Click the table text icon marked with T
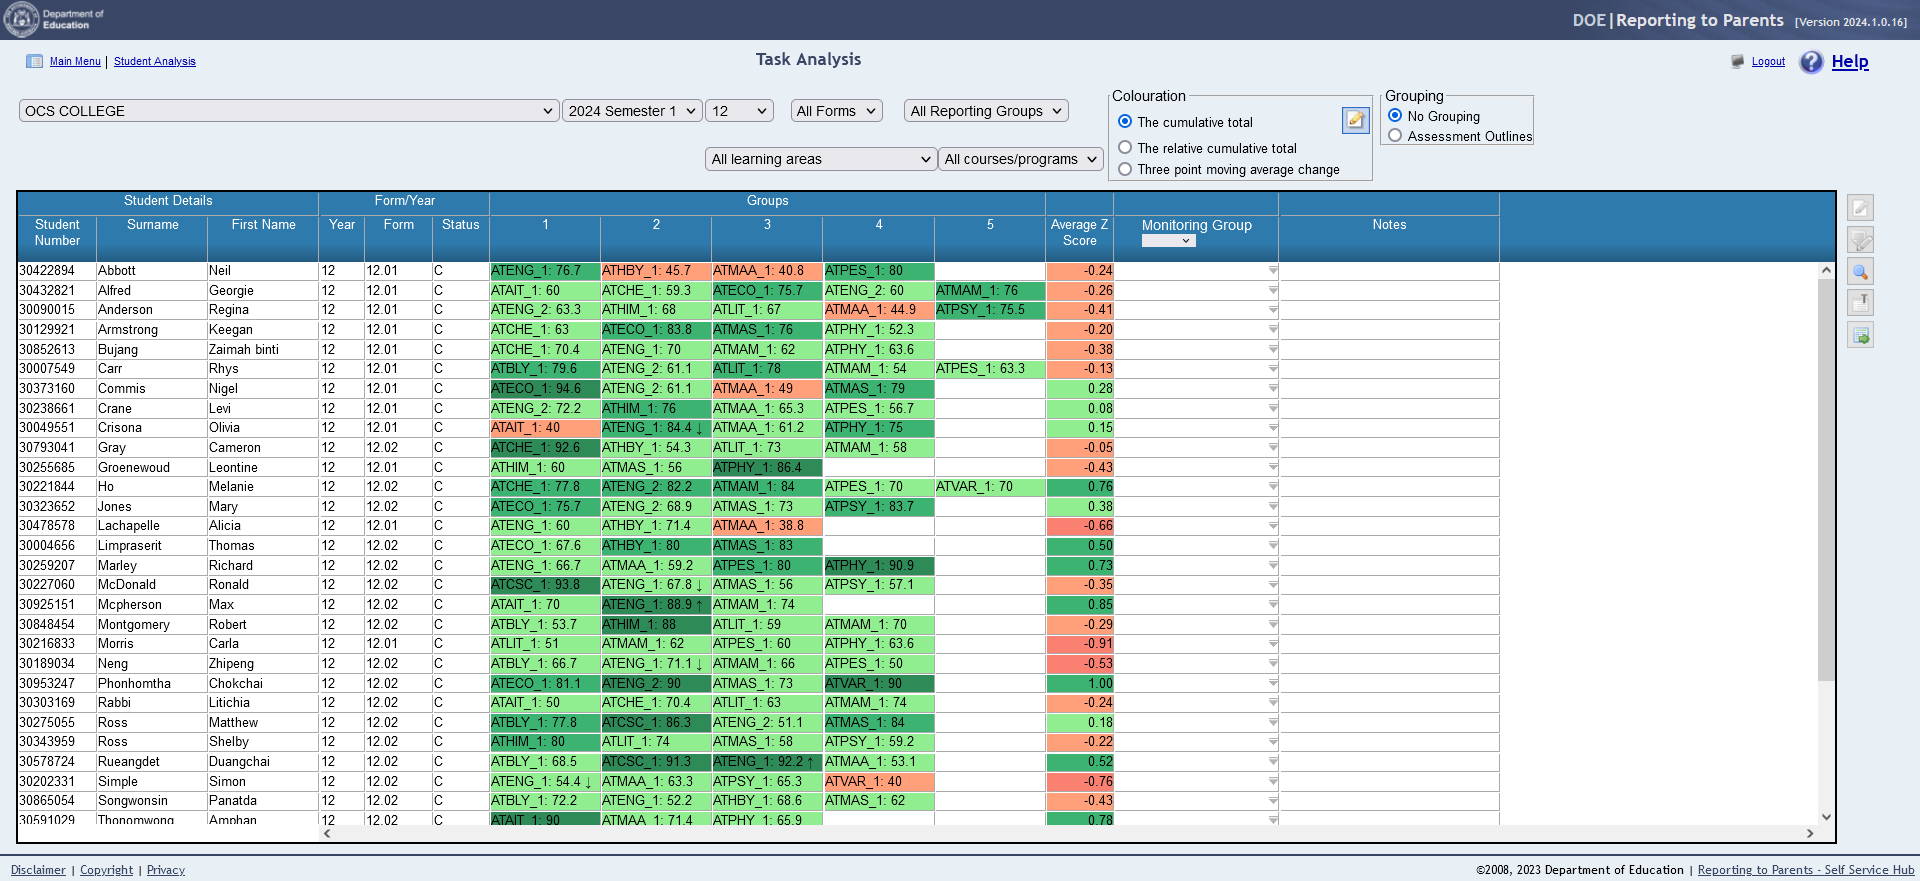 pyautogui.click(x=1860, y=303)
